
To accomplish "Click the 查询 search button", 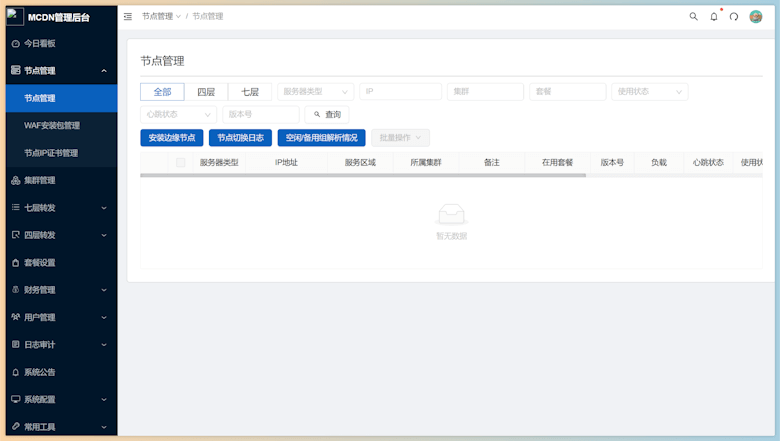I will (327, 114).
